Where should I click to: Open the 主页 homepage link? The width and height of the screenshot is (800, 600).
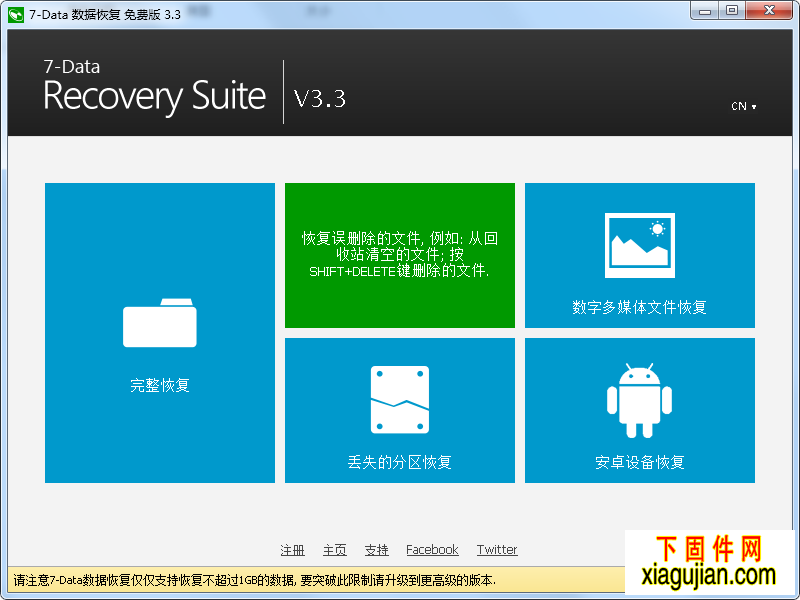pyautogui.click(x=335, y=550)
